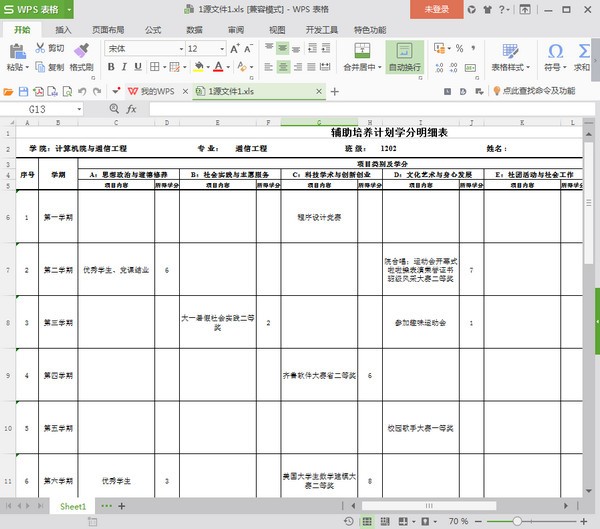Expand the font name 宋体 dropdown
Viewport: 600px width, 529px height.
coord(181,49)
